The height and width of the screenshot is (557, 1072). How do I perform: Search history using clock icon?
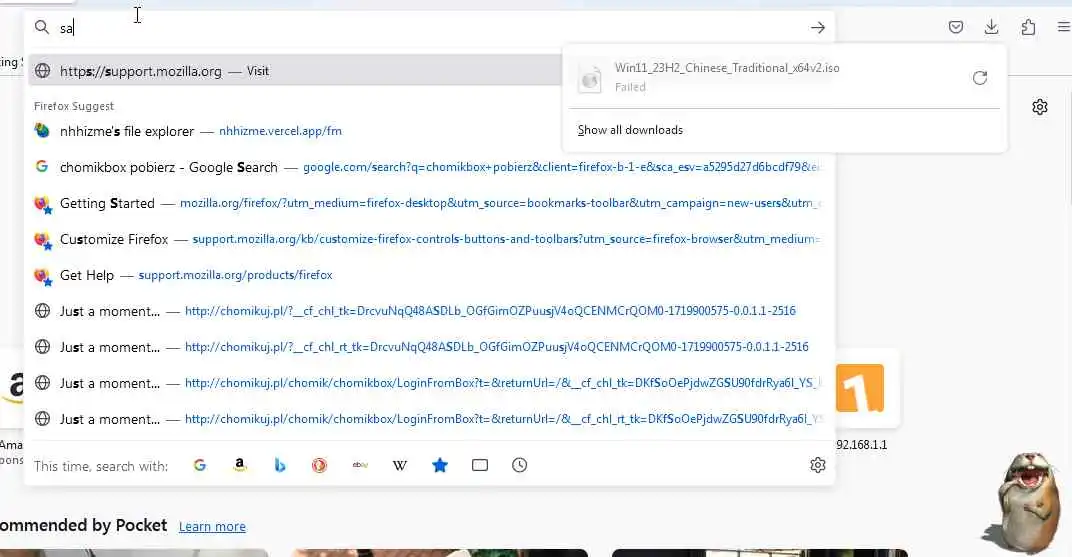coord(520,465)
